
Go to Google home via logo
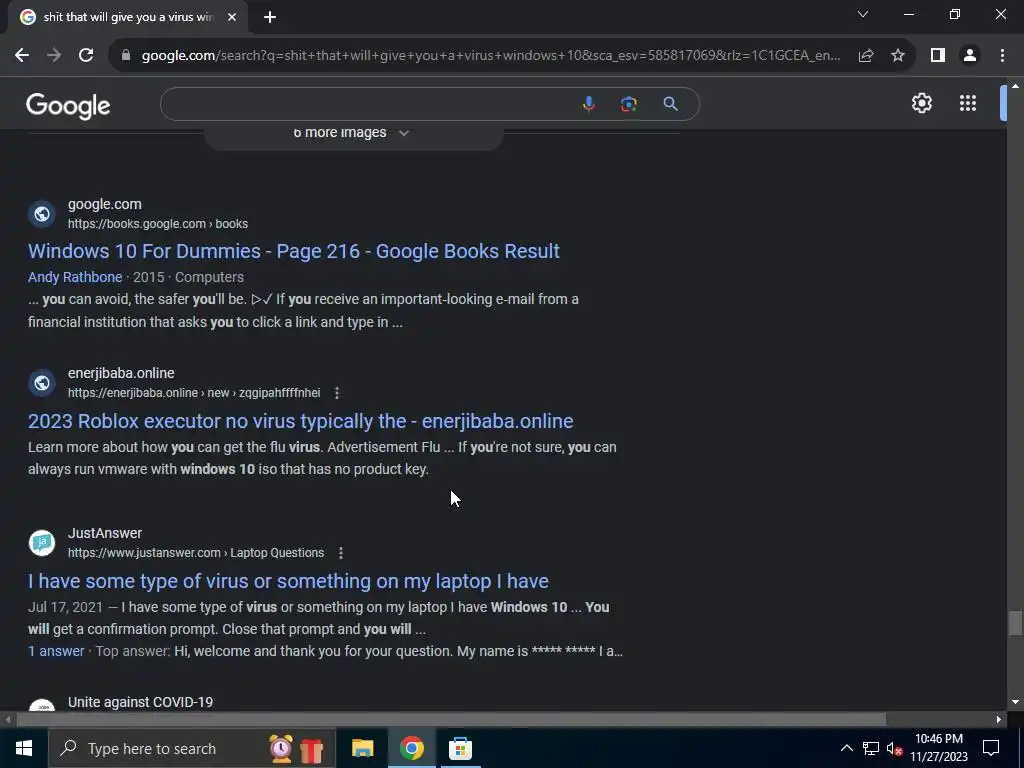68,105
